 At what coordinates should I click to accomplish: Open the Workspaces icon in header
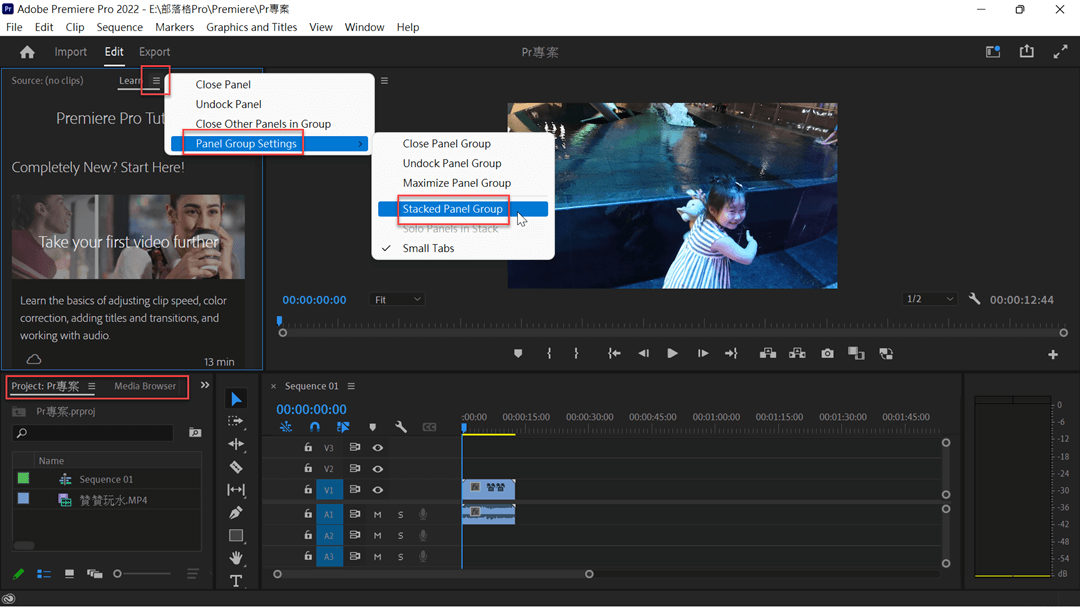[993, 52]
